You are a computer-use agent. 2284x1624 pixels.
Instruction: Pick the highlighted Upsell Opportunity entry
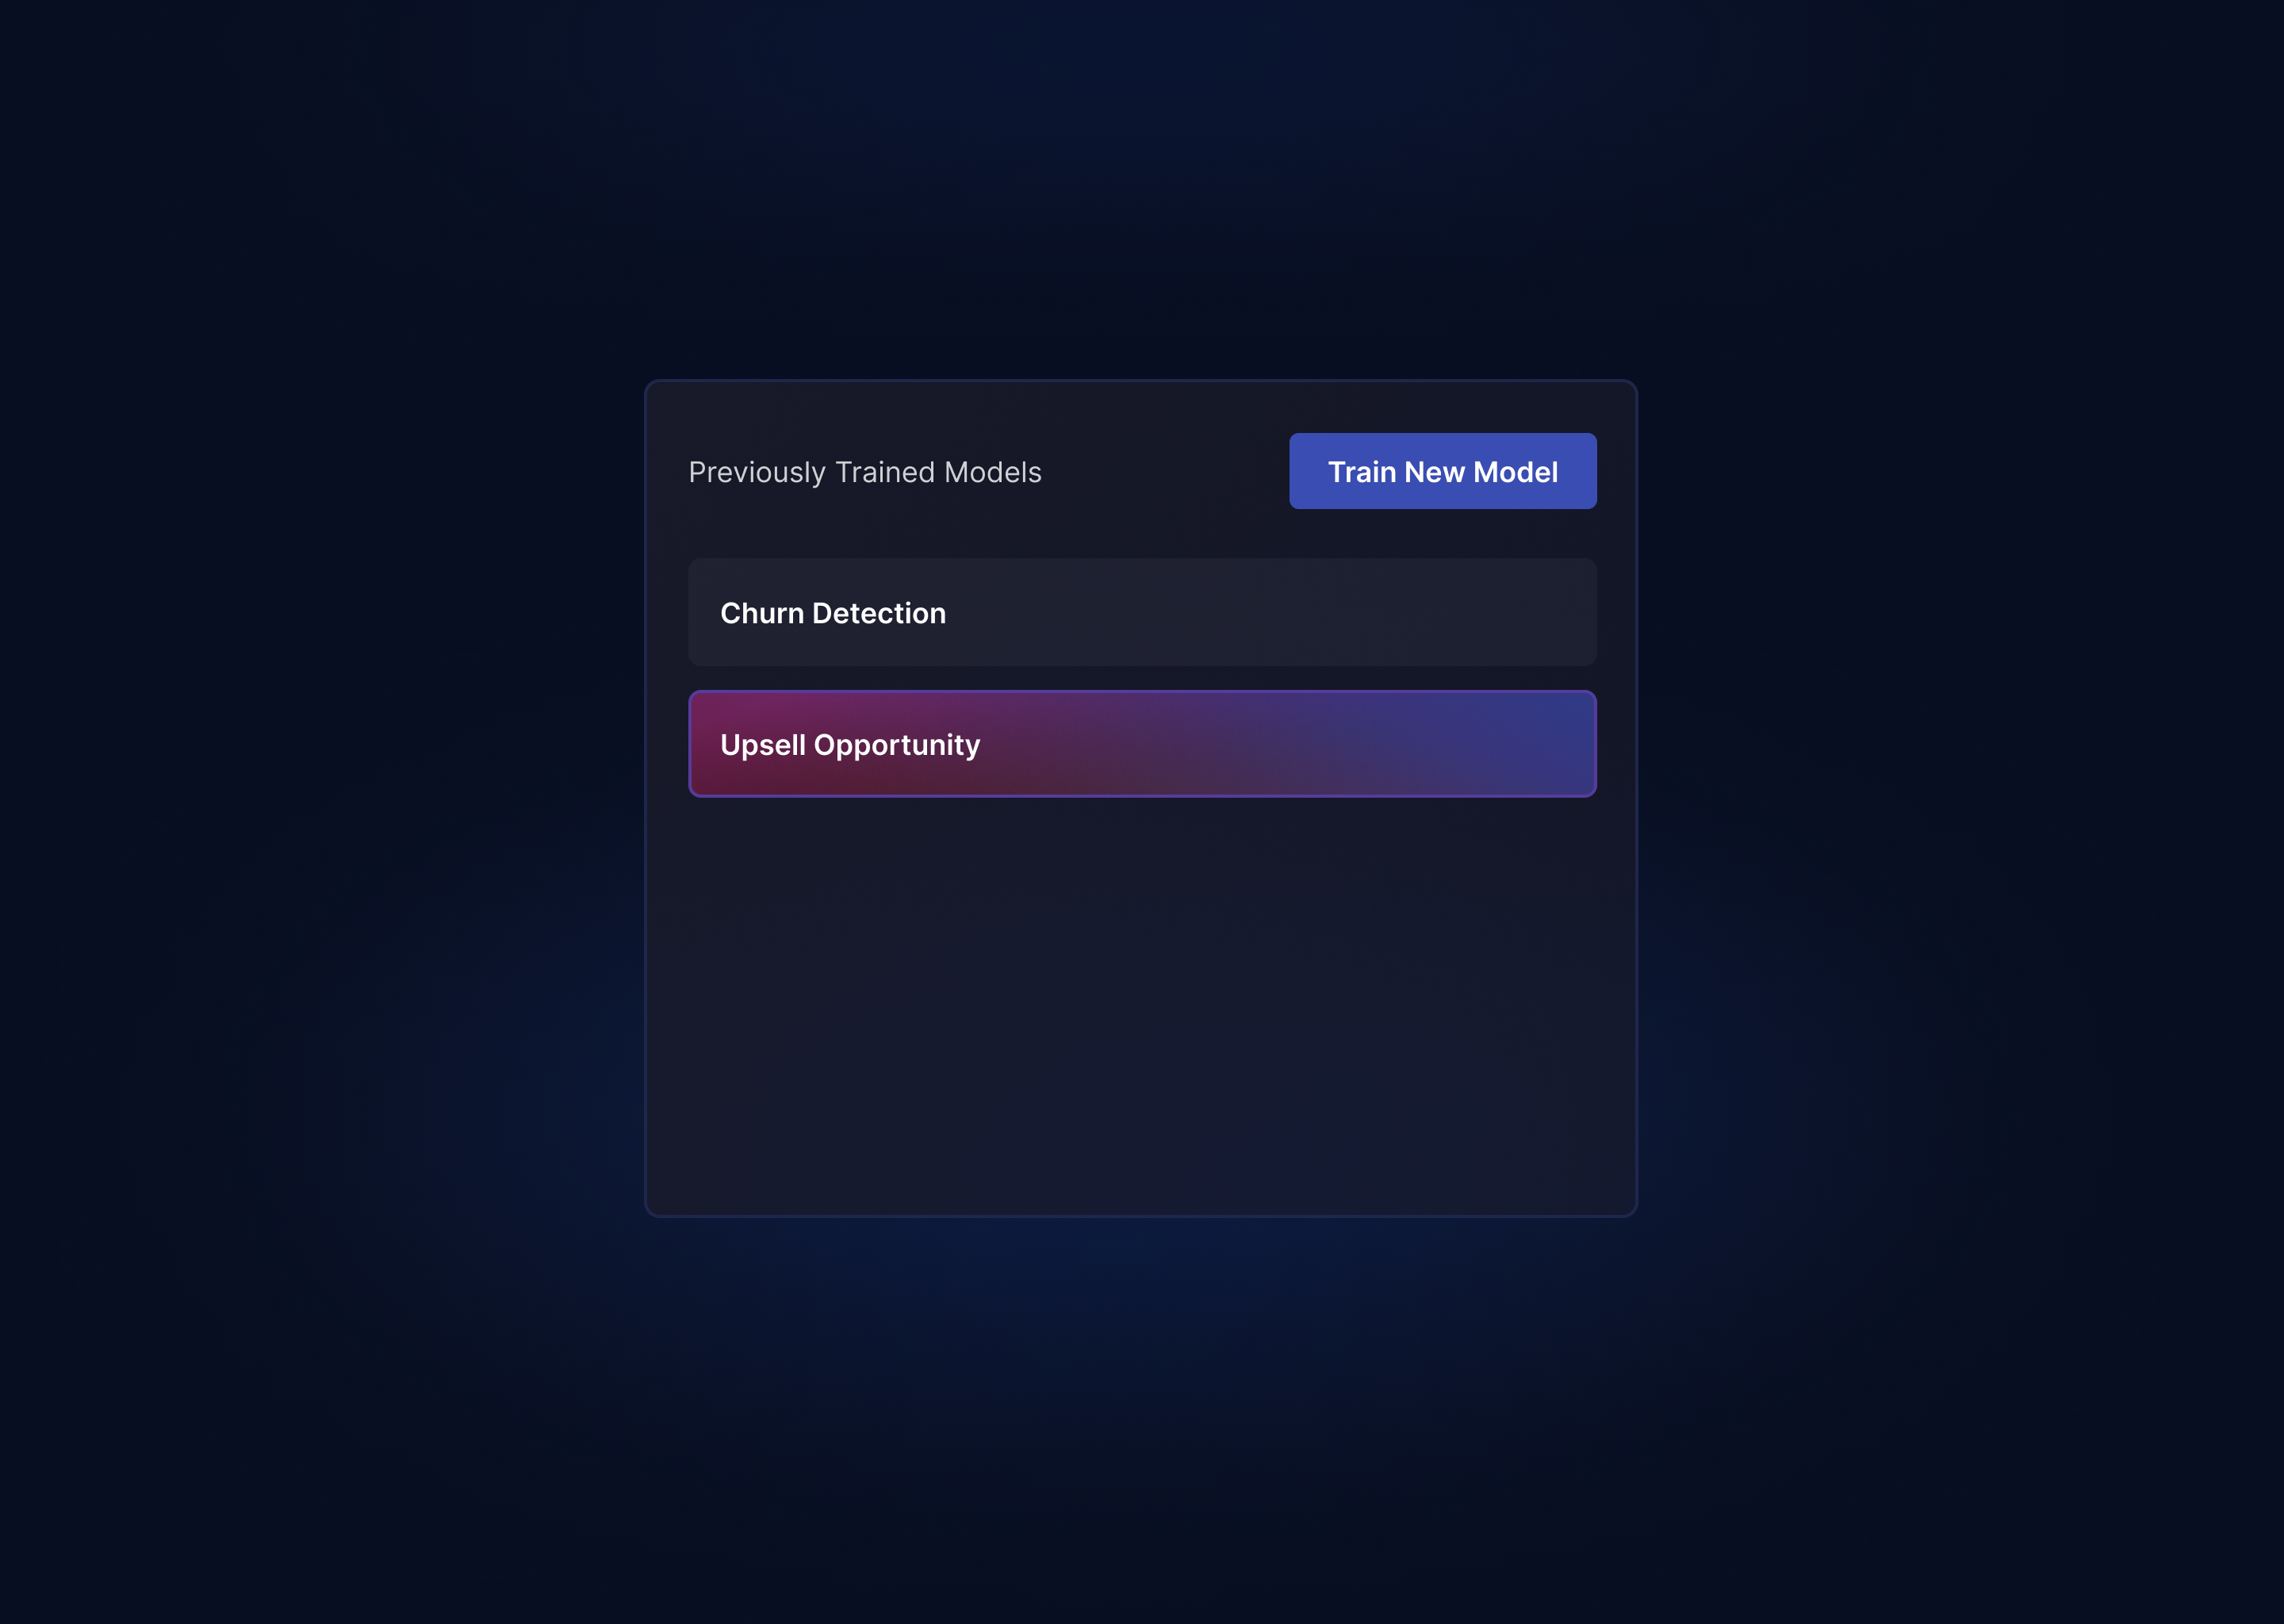click(1142, 744)
